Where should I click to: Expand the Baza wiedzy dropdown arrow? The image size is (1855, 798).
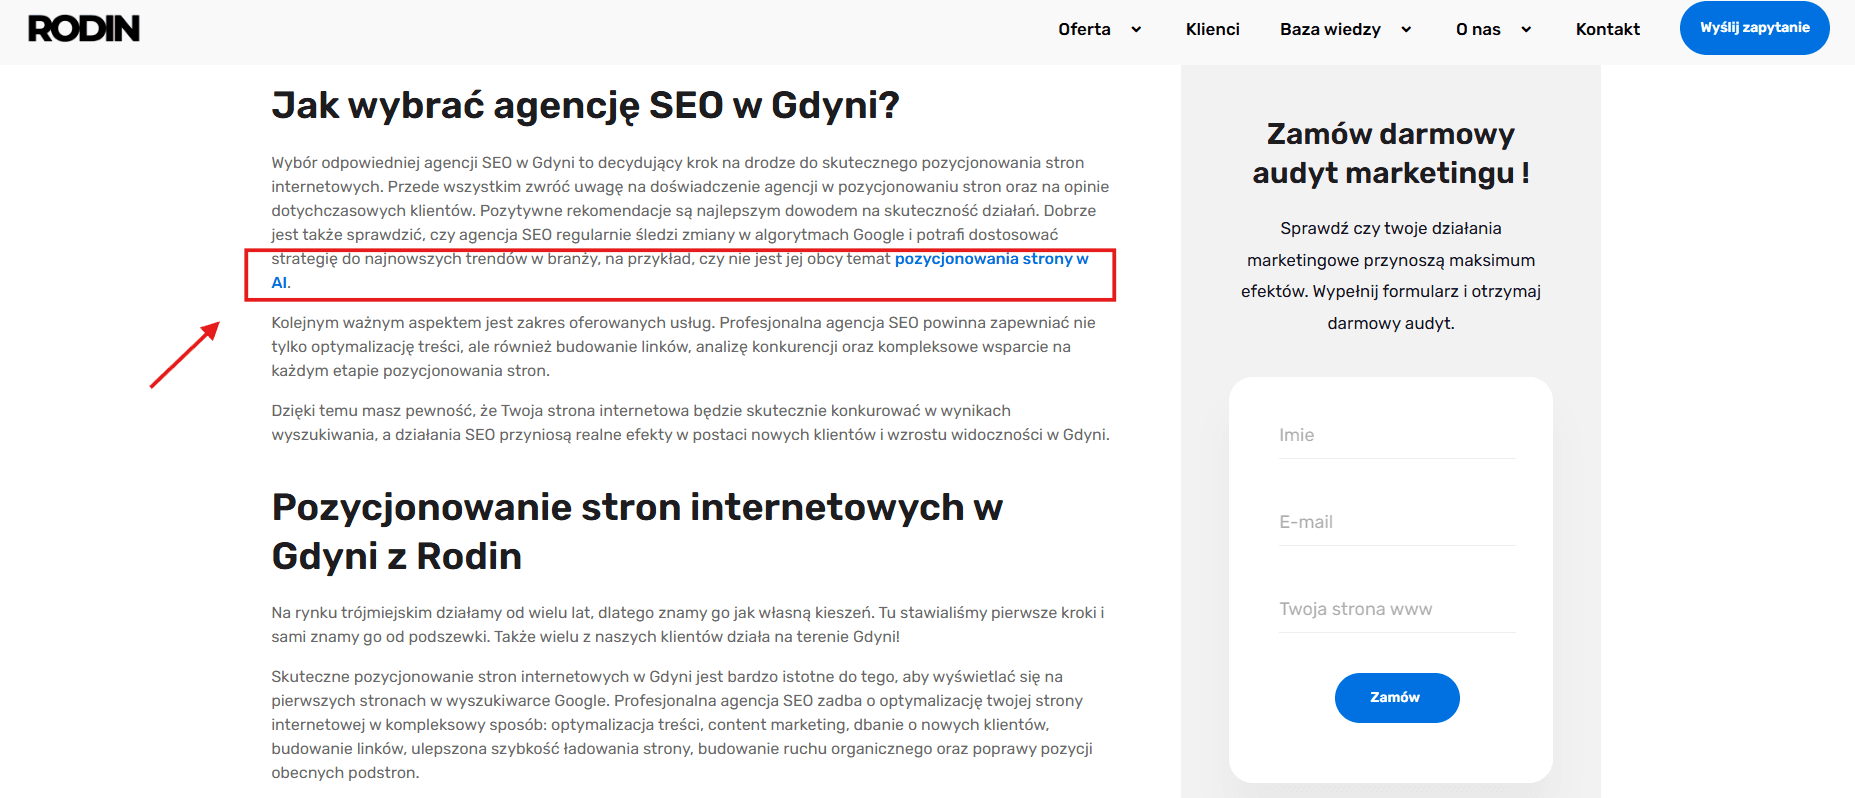click(x=1406, y=30)
